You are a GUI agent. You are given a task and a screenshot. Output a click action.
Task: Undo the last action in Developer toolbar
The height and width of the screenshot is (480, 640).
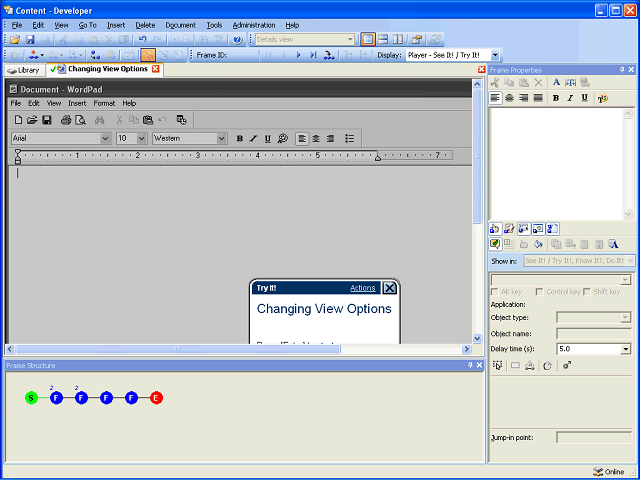point(142,40)
